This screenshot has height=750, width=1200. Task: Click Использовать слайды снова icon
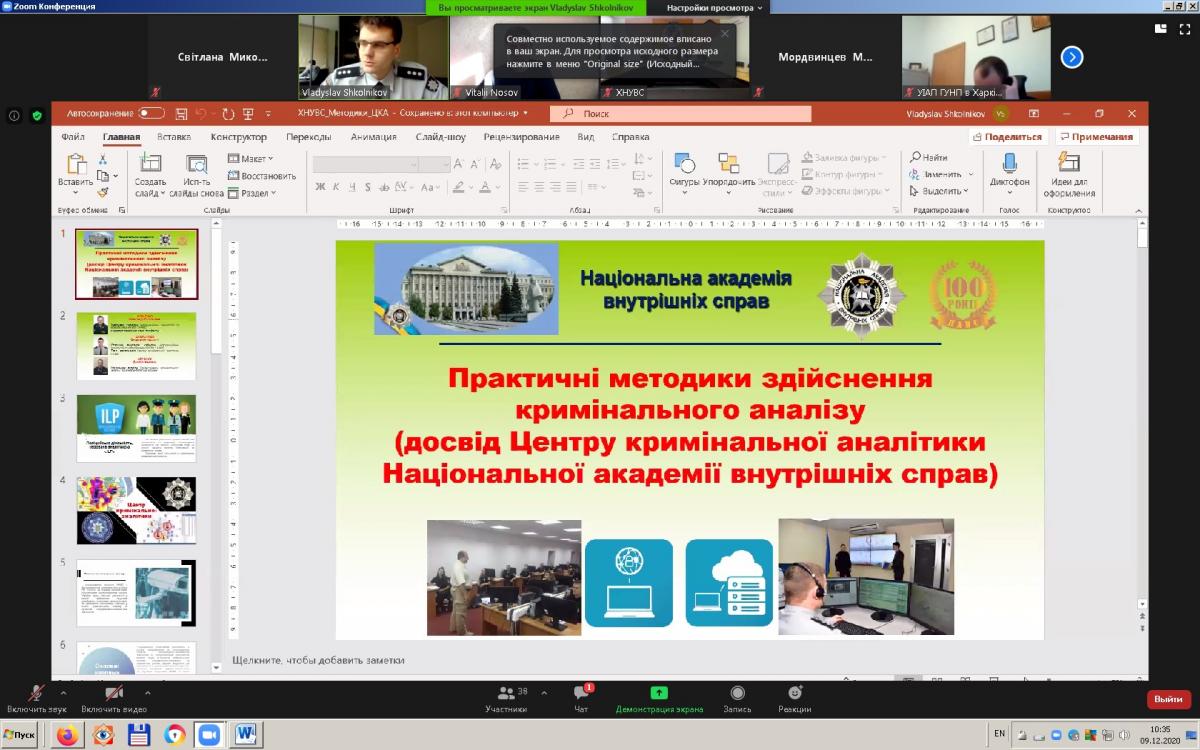tap(197, 164)
